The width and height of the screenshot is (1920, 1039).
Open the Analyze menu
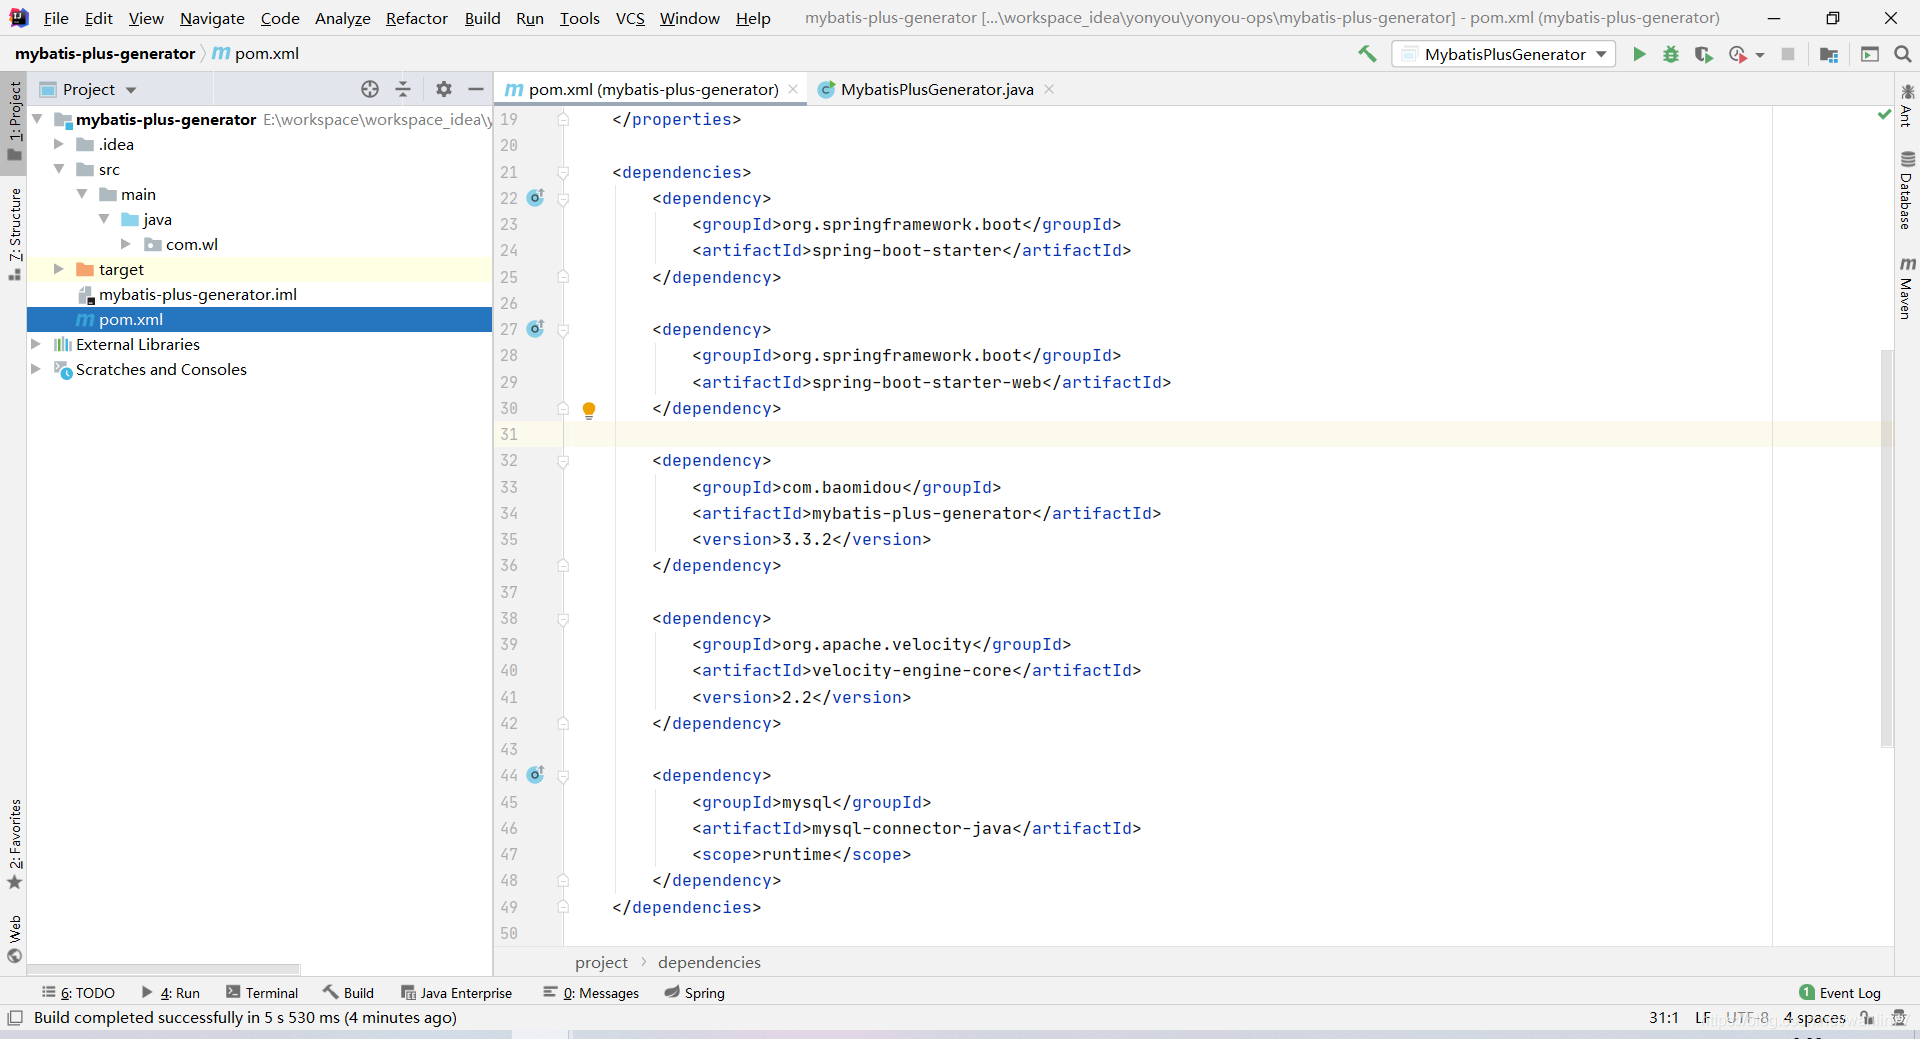[342, 18]
